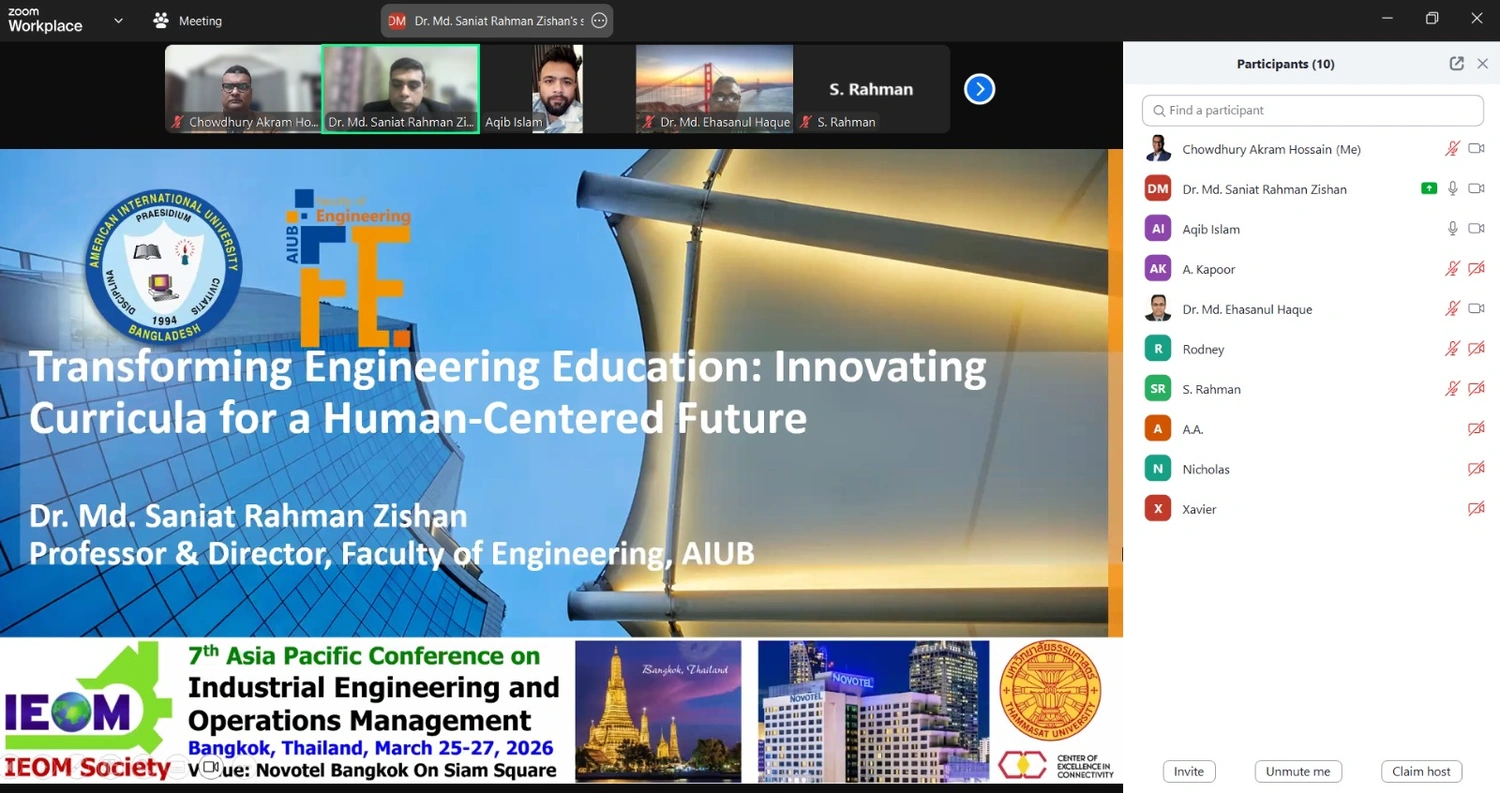
Task: Click the Find a participant search field
Action: (1312, 110)
